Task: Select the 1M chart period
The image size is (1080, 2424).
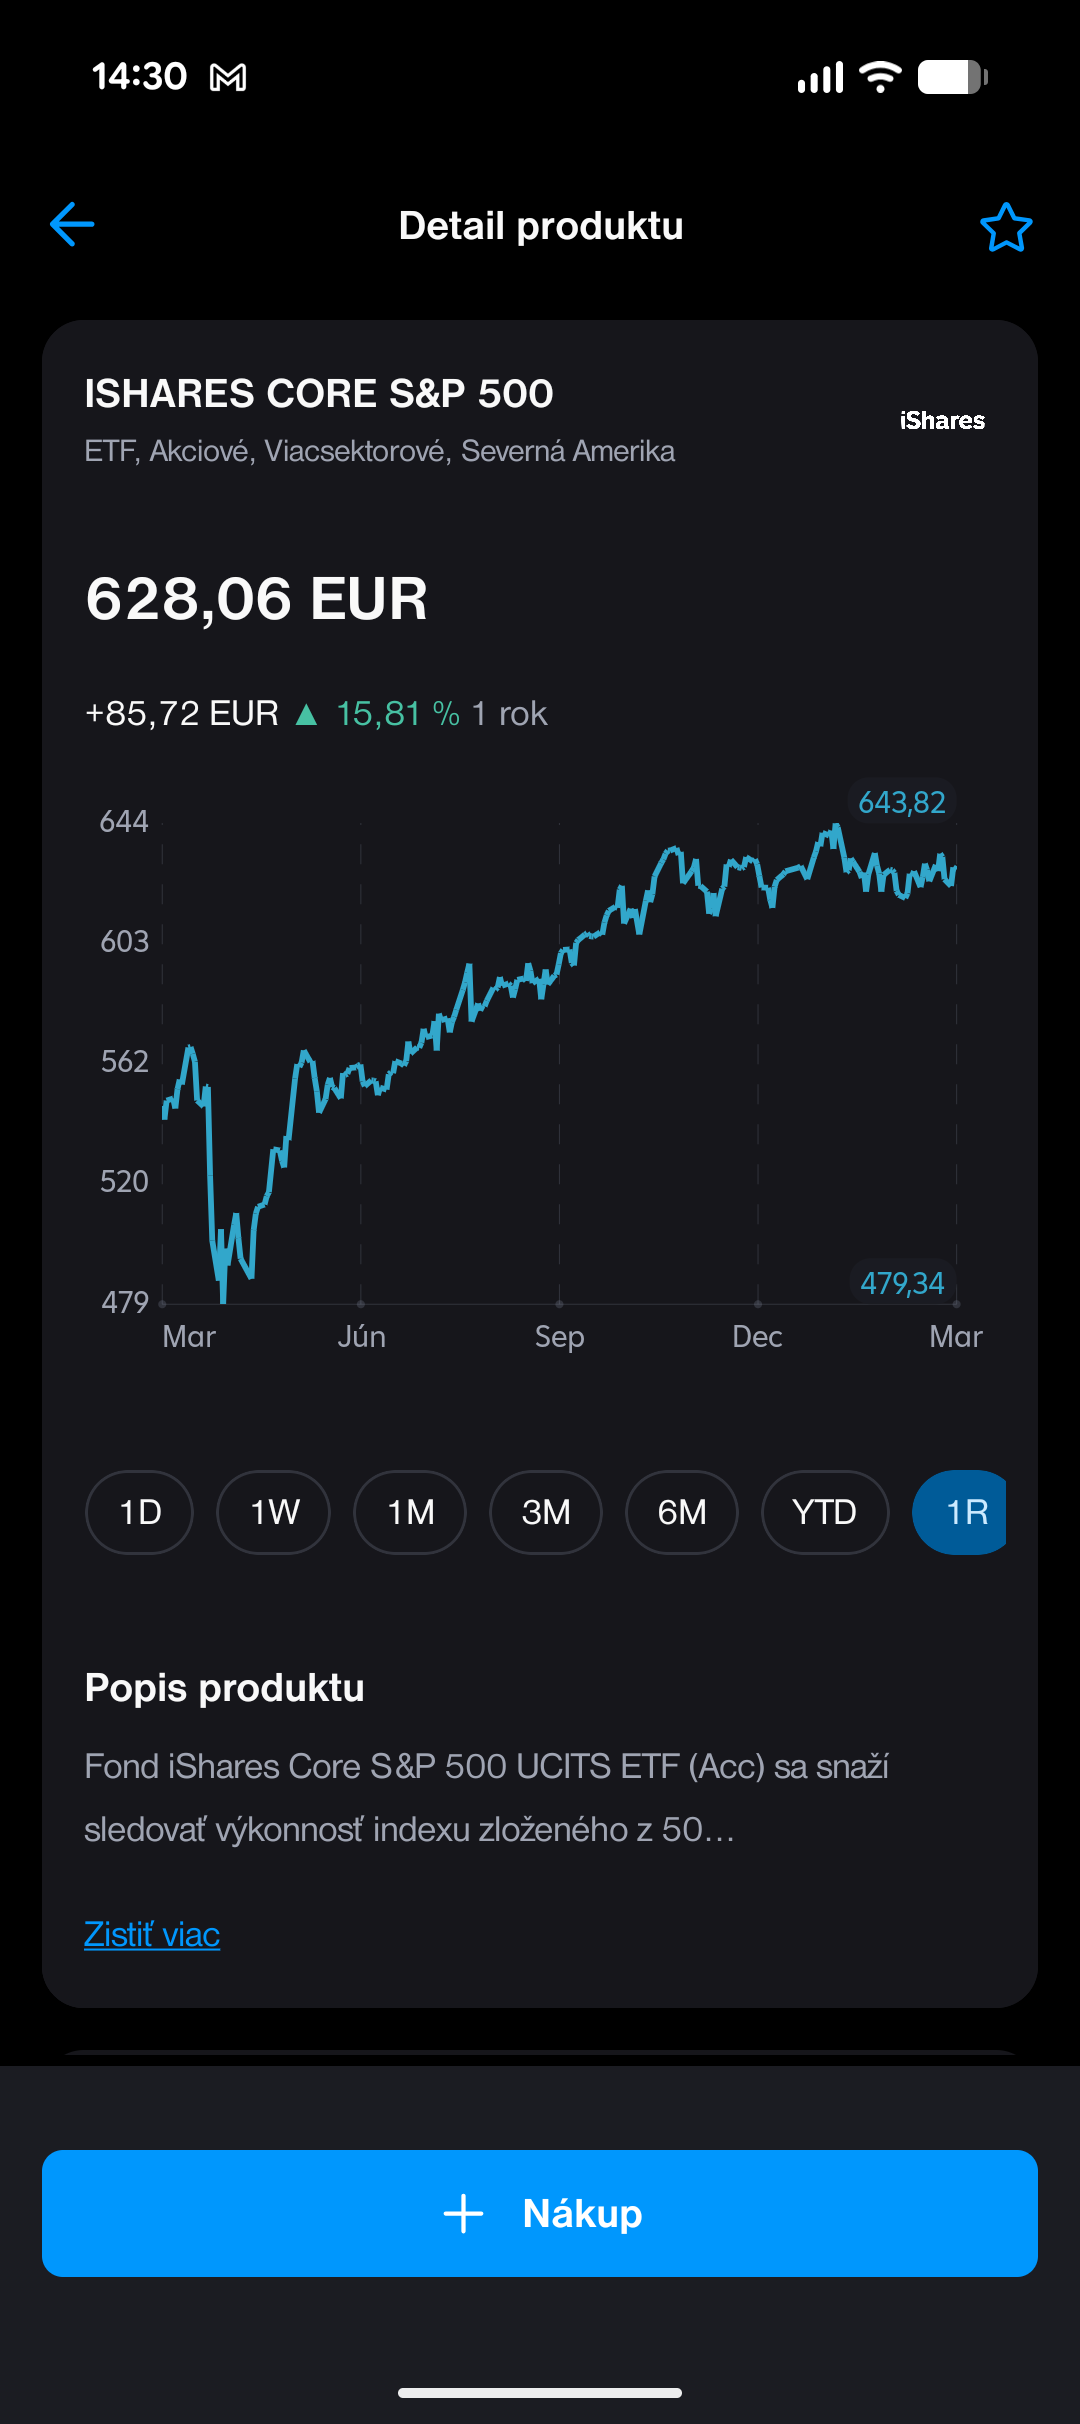Action: [410, 1512]
